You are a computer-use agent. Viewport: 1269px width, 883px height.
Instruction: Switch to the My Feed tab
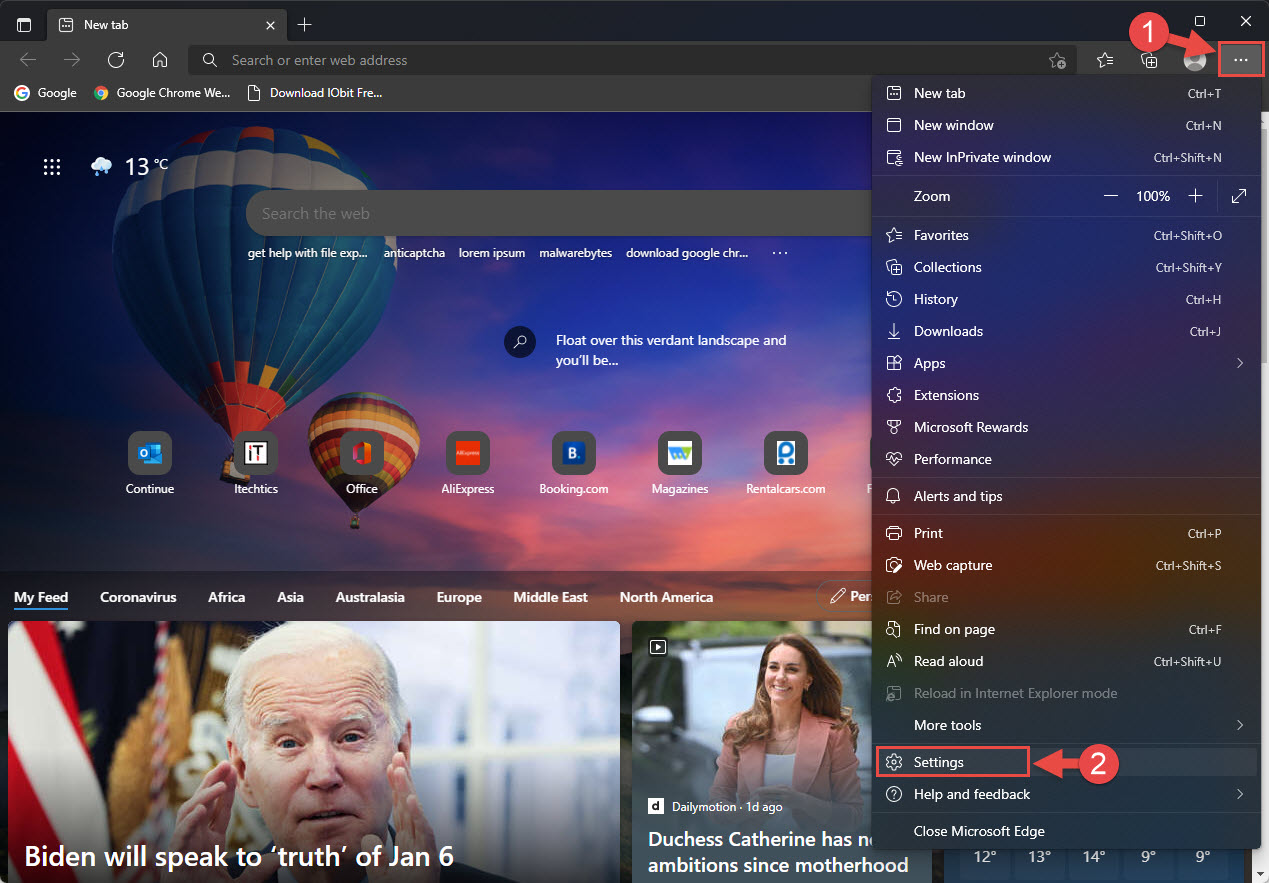pyautogui.click(x=41, y=597)
